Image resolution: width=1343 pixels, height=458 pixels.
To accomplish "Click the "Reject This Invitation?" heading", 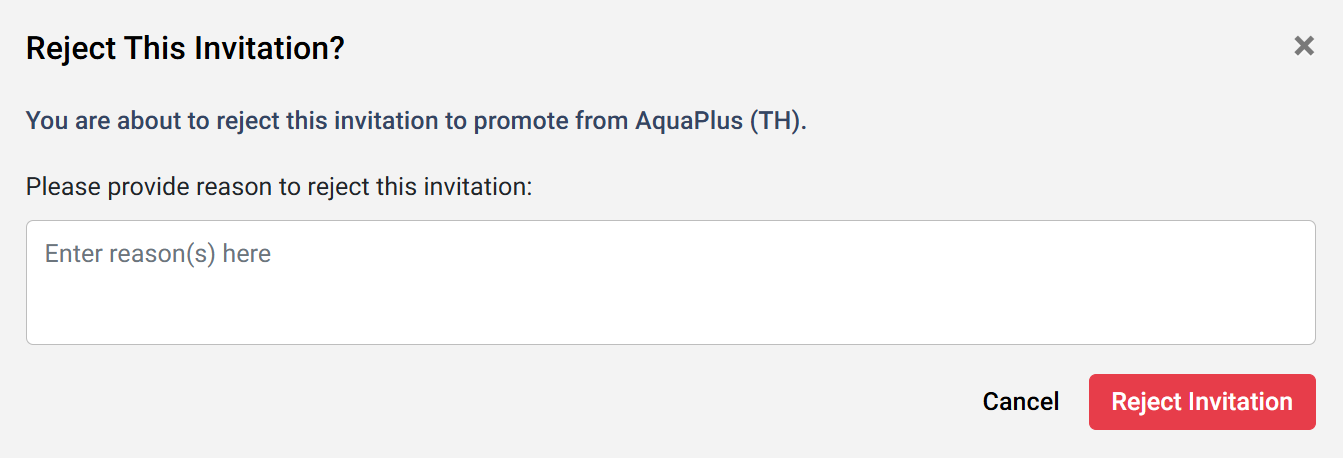I will [x=185, y=48].
